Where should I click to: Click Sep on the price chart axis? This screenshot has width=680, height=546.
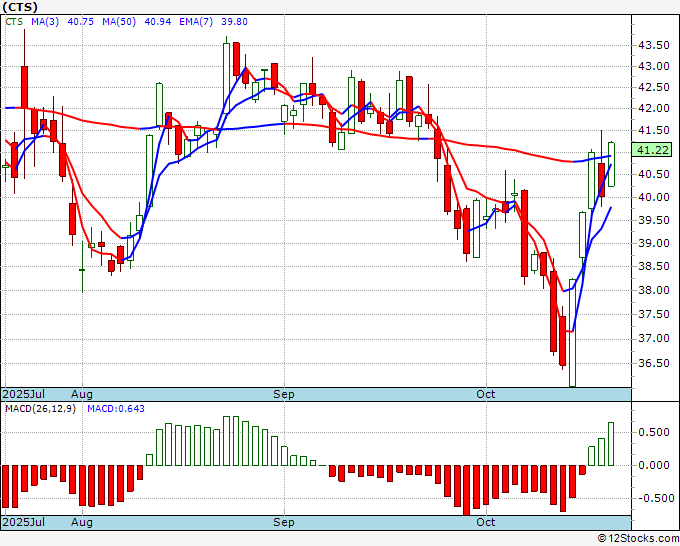(284, 394)
